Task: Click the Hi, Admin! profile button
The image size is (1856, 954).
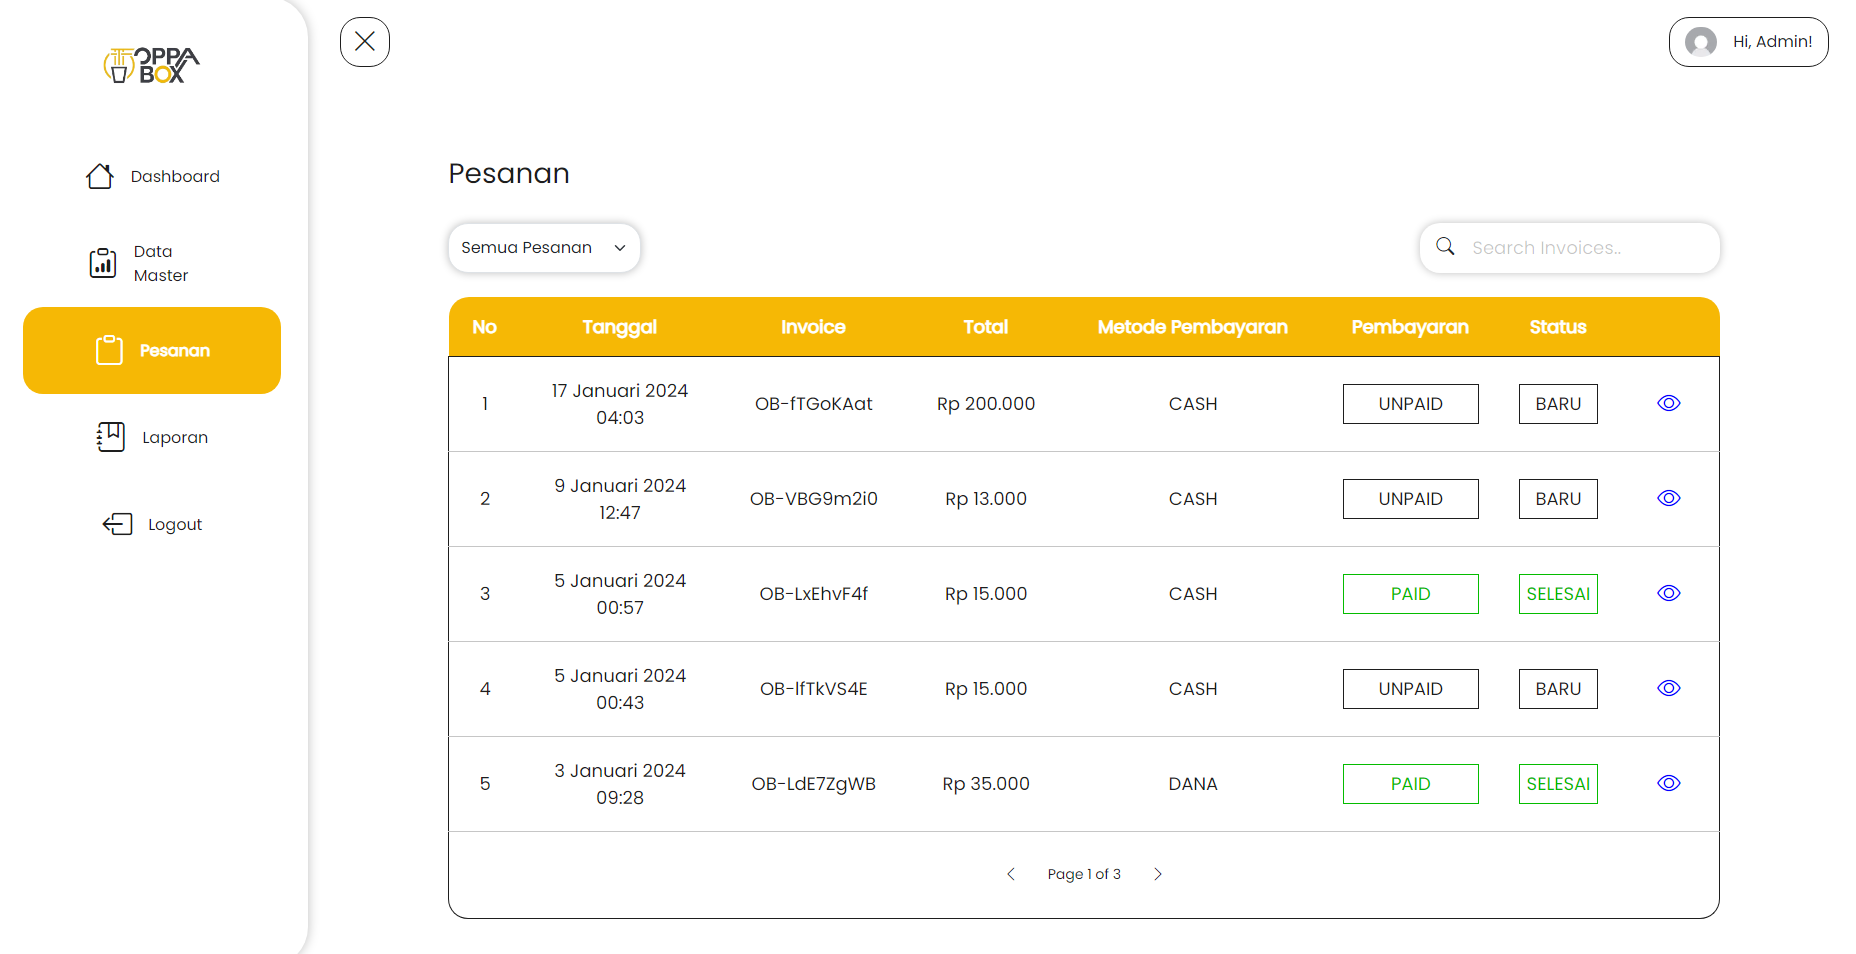Action: click(1748, 42)
